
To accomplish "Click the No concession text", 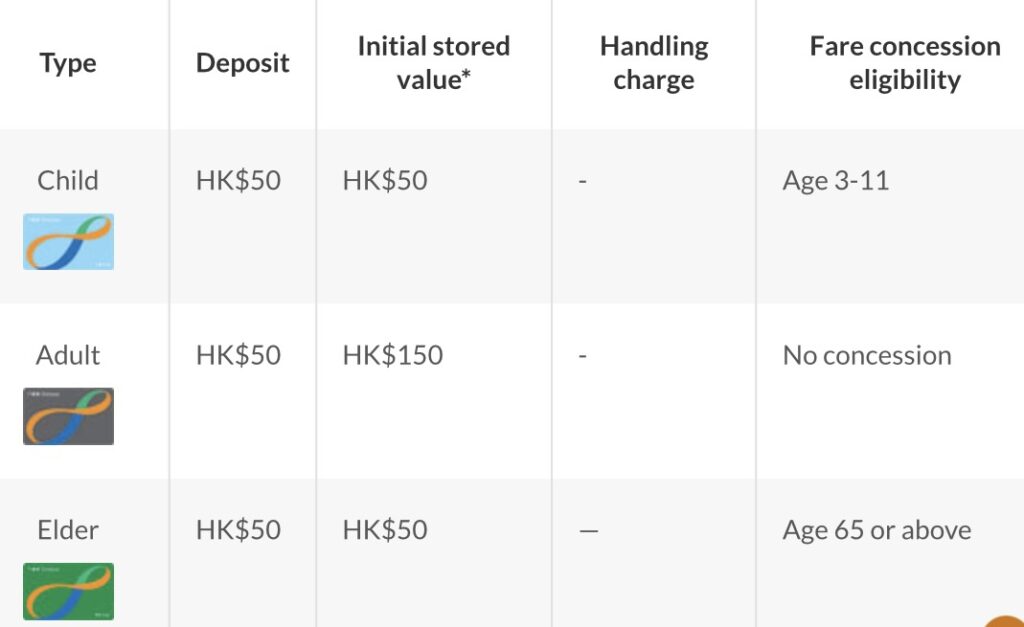I will click(x=867, y=355).
